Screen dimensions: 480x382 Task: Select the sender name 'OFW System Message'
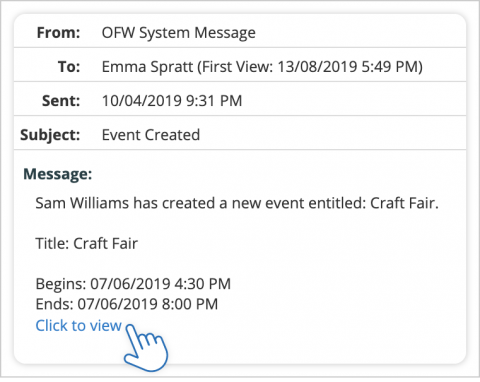coord(179,33)
